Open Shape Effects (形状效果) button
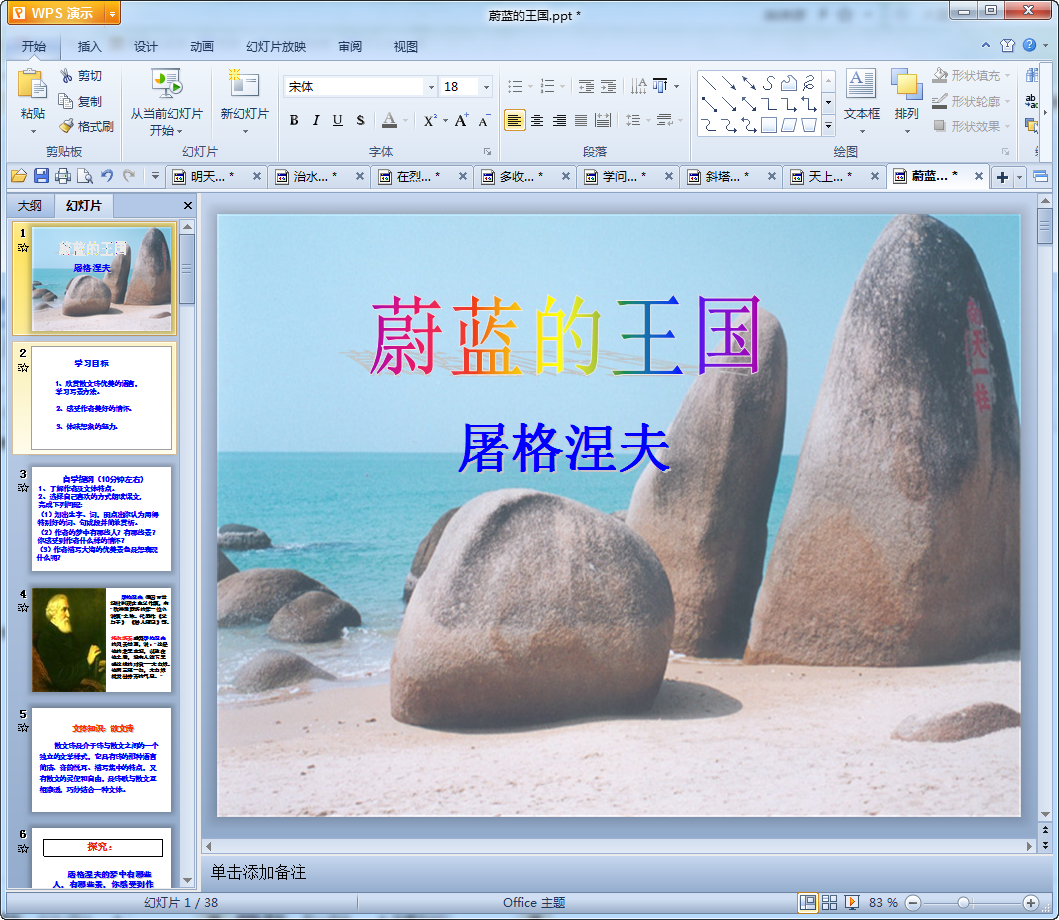1059x920 pixels. click(971, 126)
